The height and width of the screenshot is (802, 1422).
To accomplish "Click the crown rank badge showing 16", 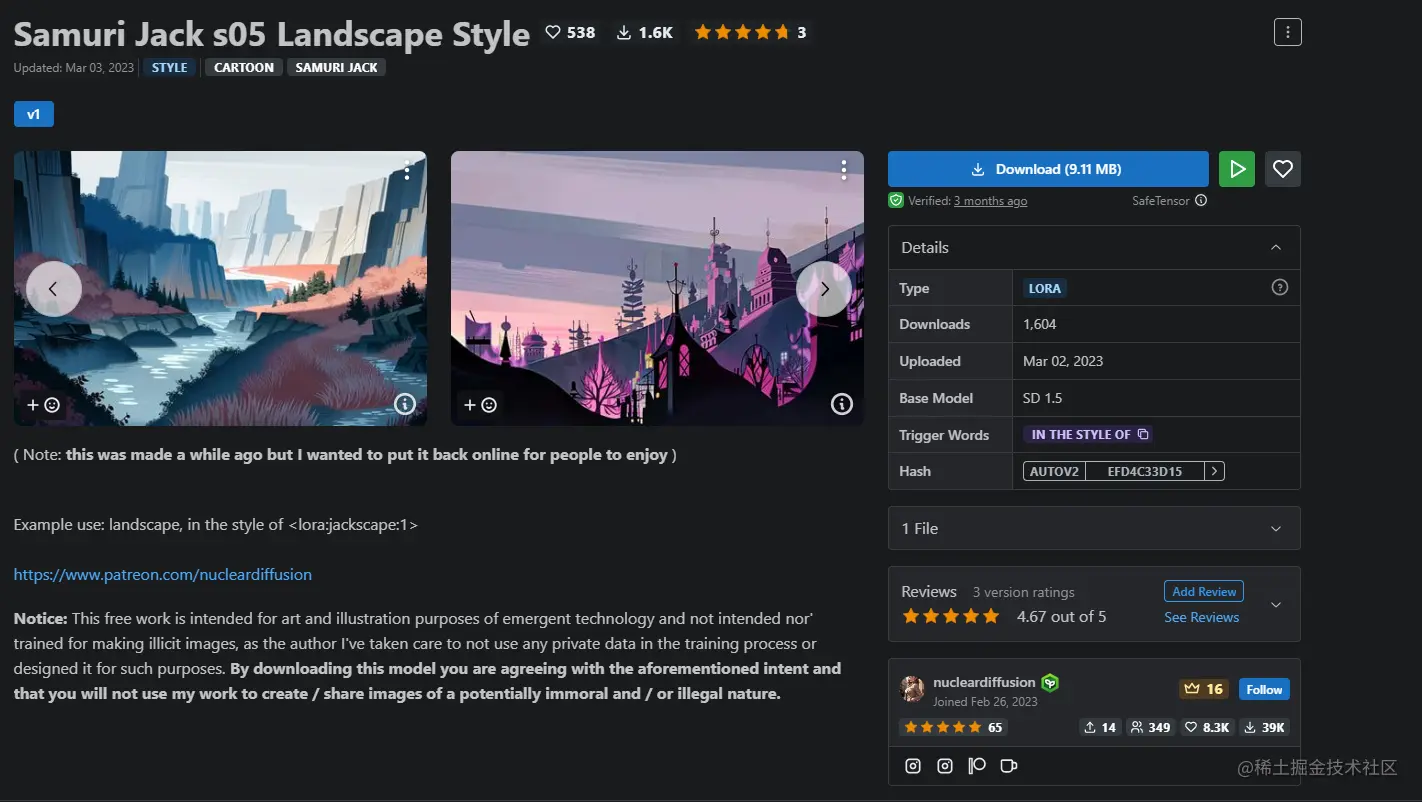I will pos(1203,689).
